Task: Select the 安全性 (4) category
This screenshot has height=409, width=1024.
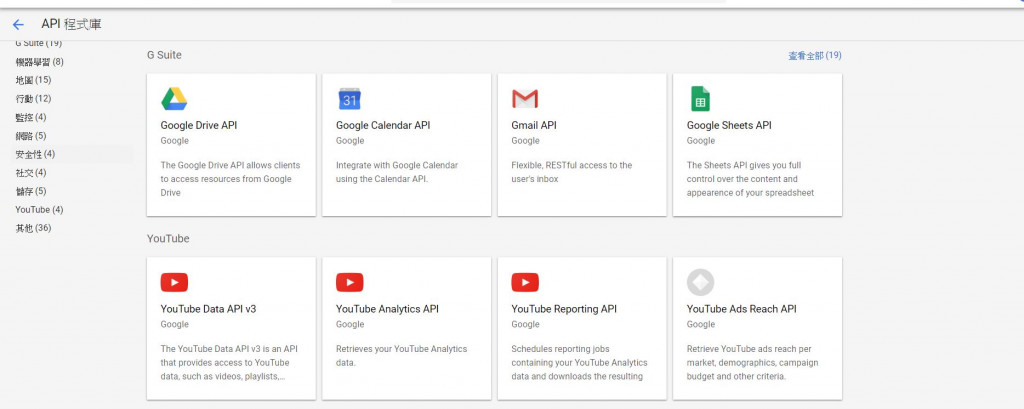Action: click(35, 154)
